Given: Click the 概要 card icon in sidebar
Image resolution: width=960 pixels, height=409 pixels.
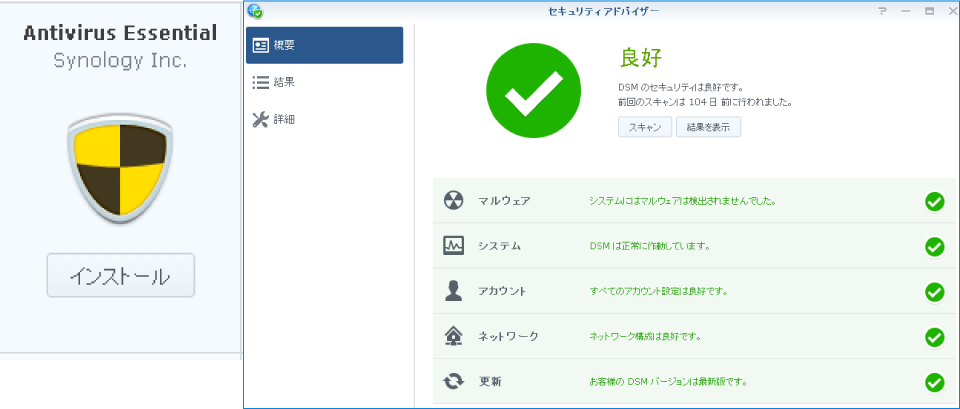Looking at the screenshot, I should tap(261, 45).
